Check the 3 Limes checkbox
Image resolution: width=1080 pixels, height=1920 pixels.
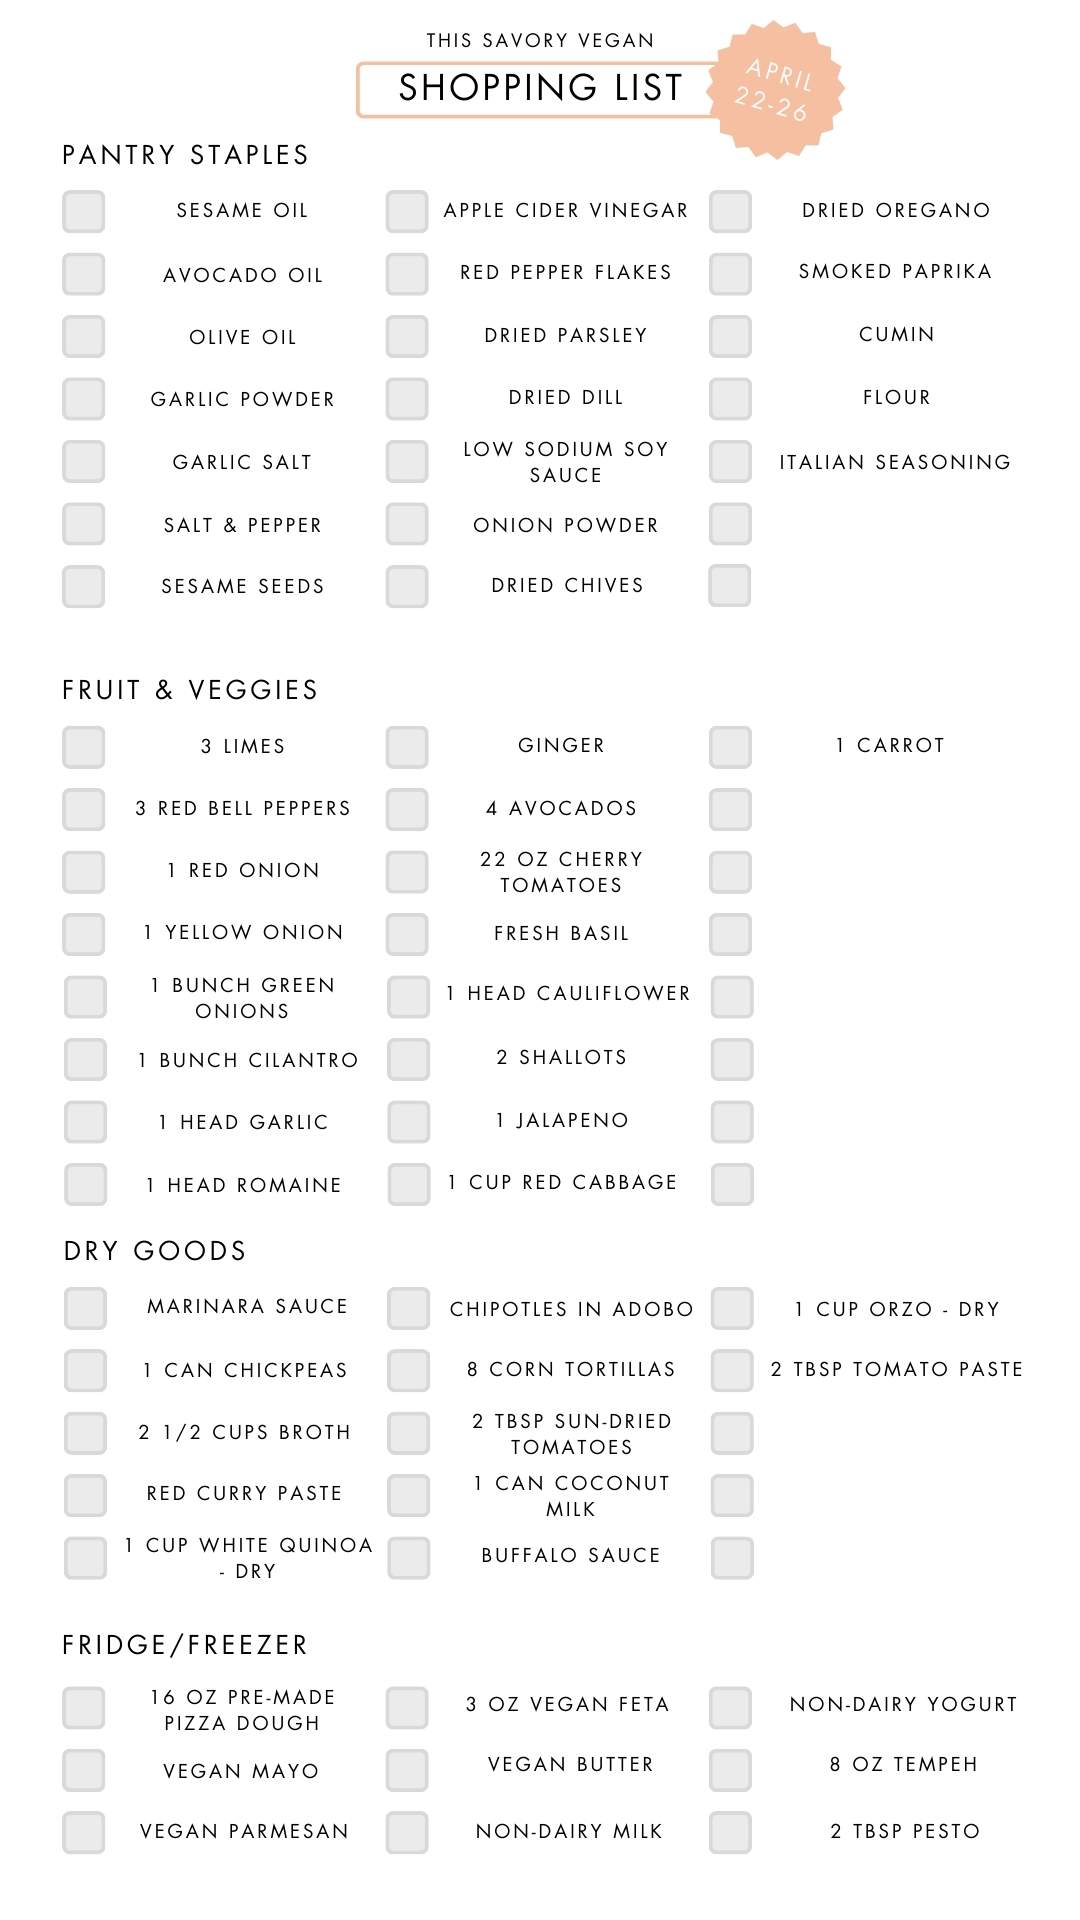(84, 747)
